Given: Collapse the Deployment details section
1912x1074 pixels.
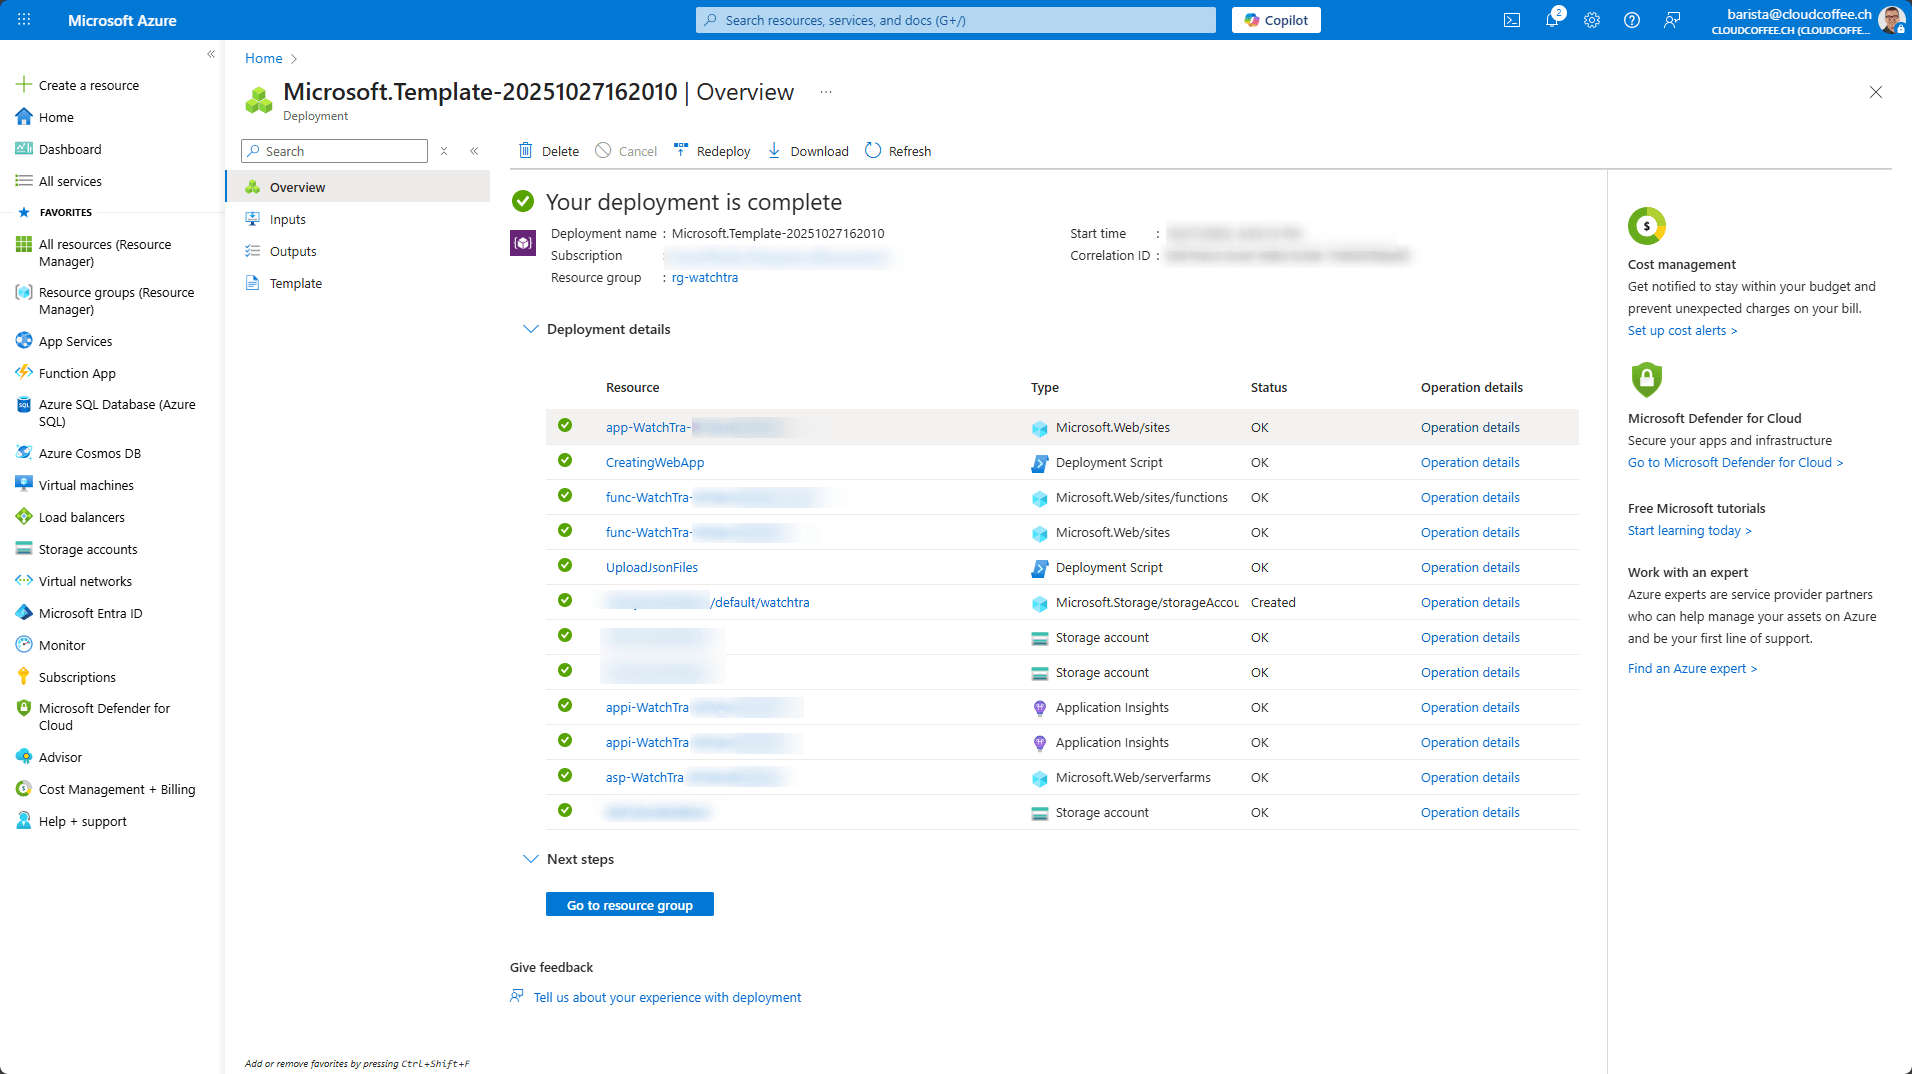Looking at the screenshot, I should 531,329.
